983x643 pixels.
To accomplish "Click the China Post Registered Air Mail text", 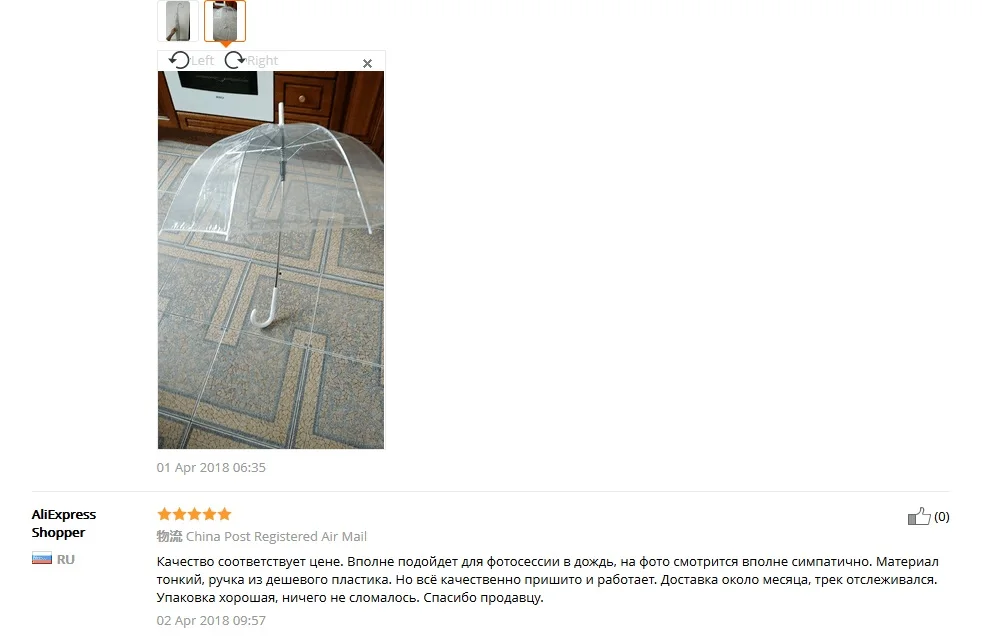I will tap(276, 536).
